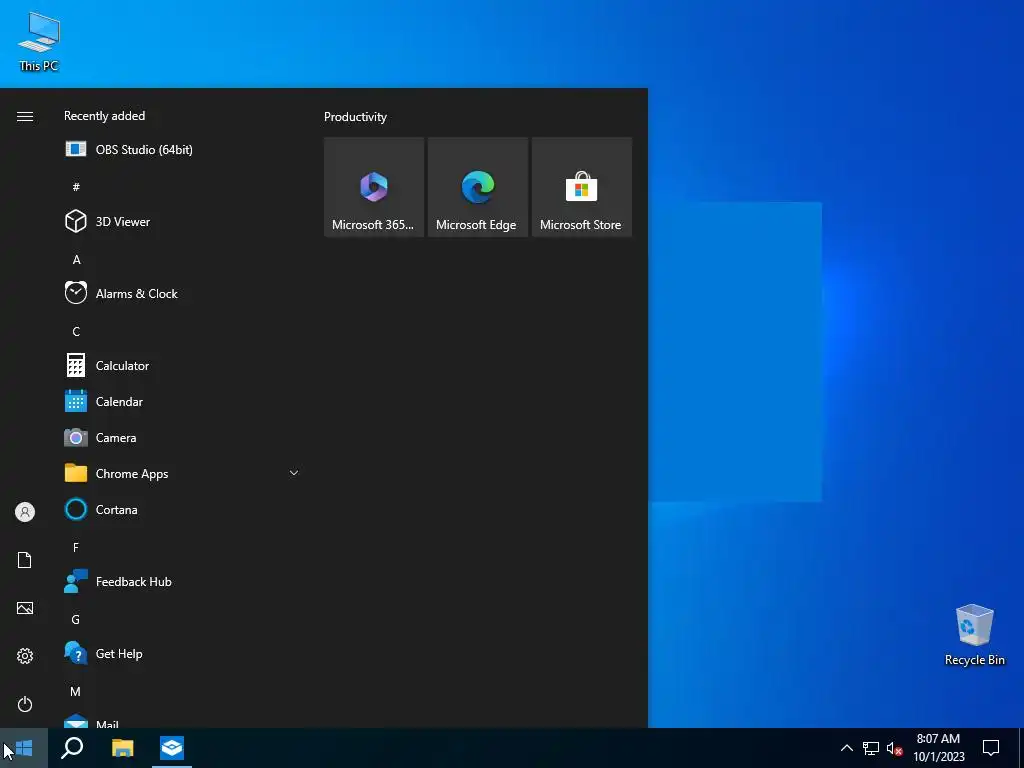Screen dimensions: 1024x768
Task: Click the F letter header
Action: point(76,547)
